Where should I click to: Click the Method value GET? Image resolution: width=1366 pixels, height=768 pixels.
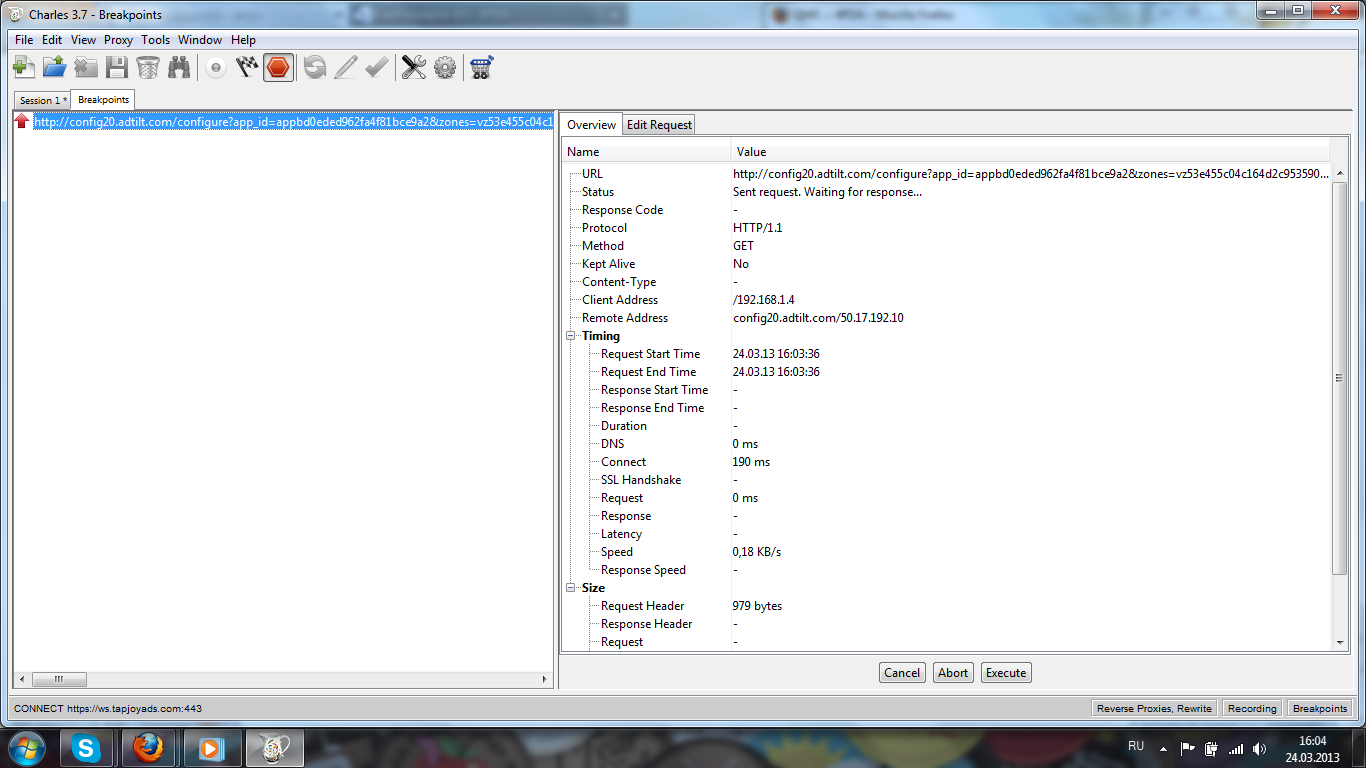[x=743, y=246]
